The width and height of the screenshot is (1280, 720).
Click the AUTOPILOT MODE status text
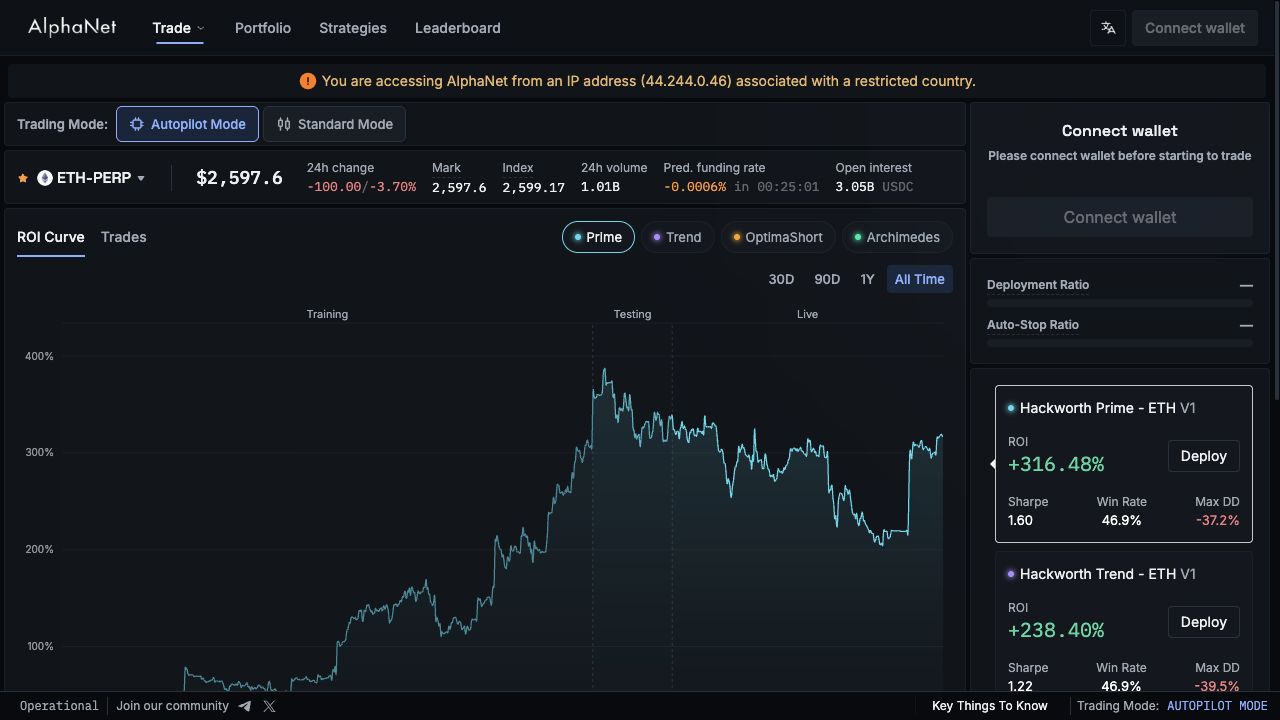click(1217, 706)
